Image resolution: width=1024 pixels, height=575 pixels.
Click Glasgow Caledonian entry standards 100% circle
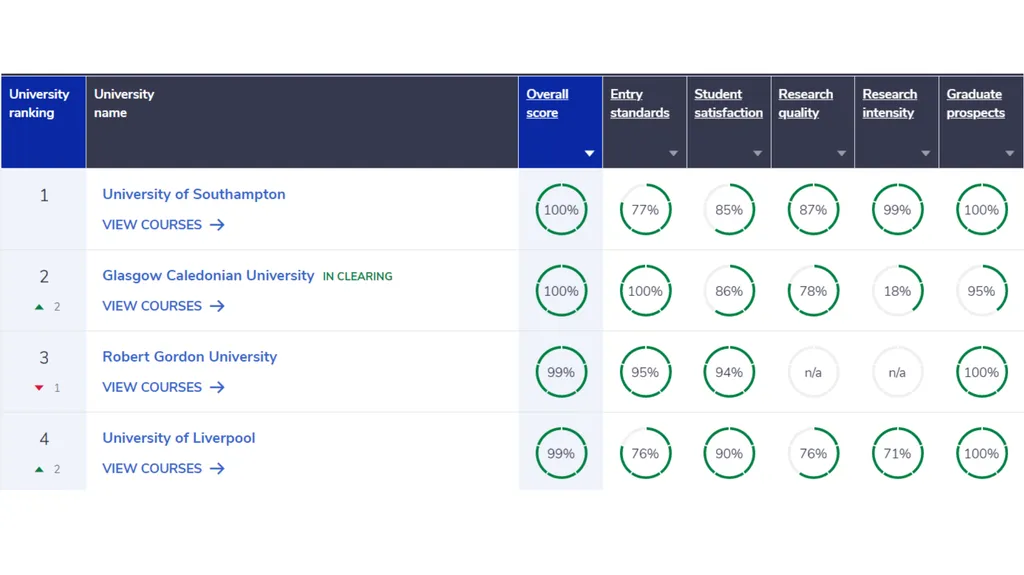click(x=645, y=291)
